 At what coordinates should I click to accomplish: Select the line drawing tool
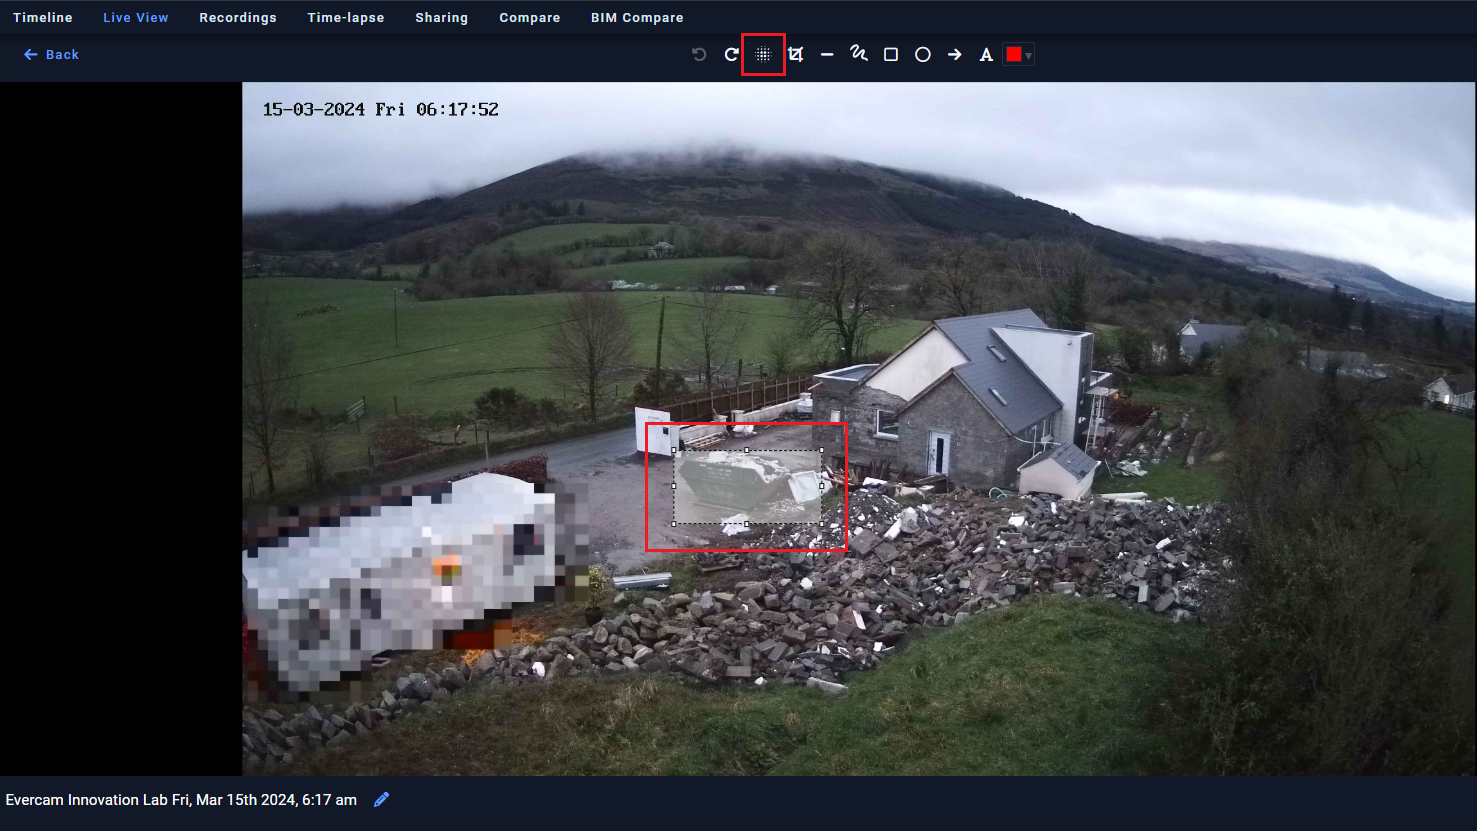(x=827, y=54)
